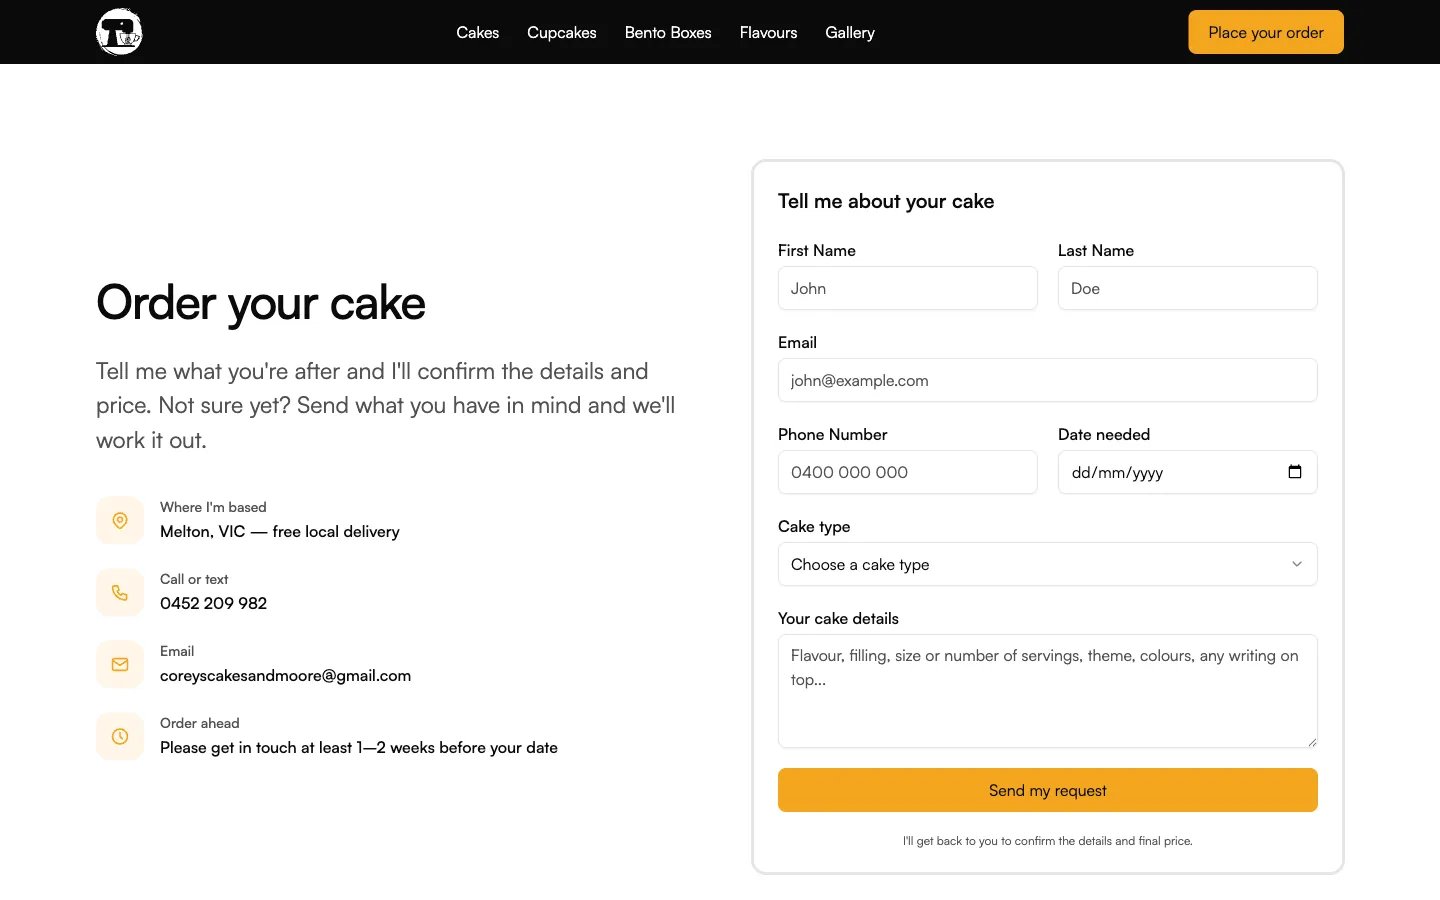Viewport: 1440px width, 900px height.
Task: Click the phone icon beside Call or text
Action: (x=120, y=592)
